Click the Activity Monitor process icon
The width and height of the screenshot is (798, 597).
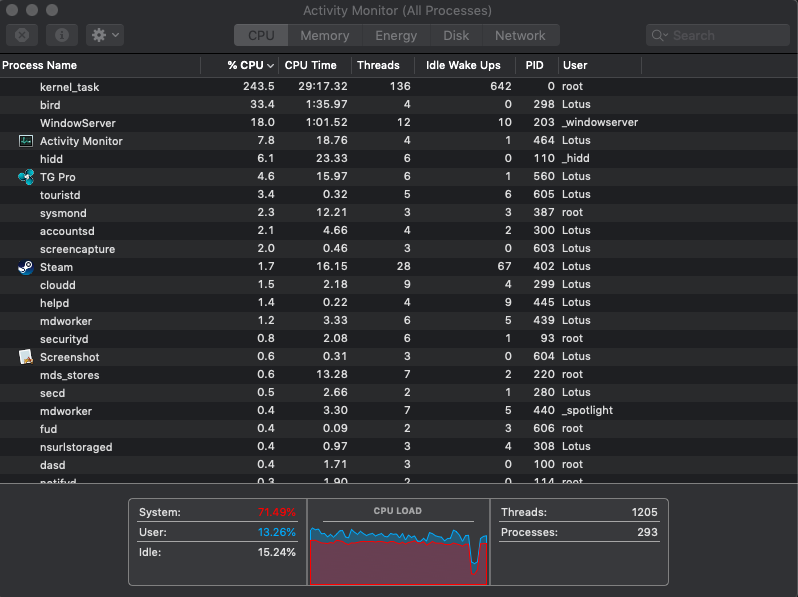click(x=26, y=141)
